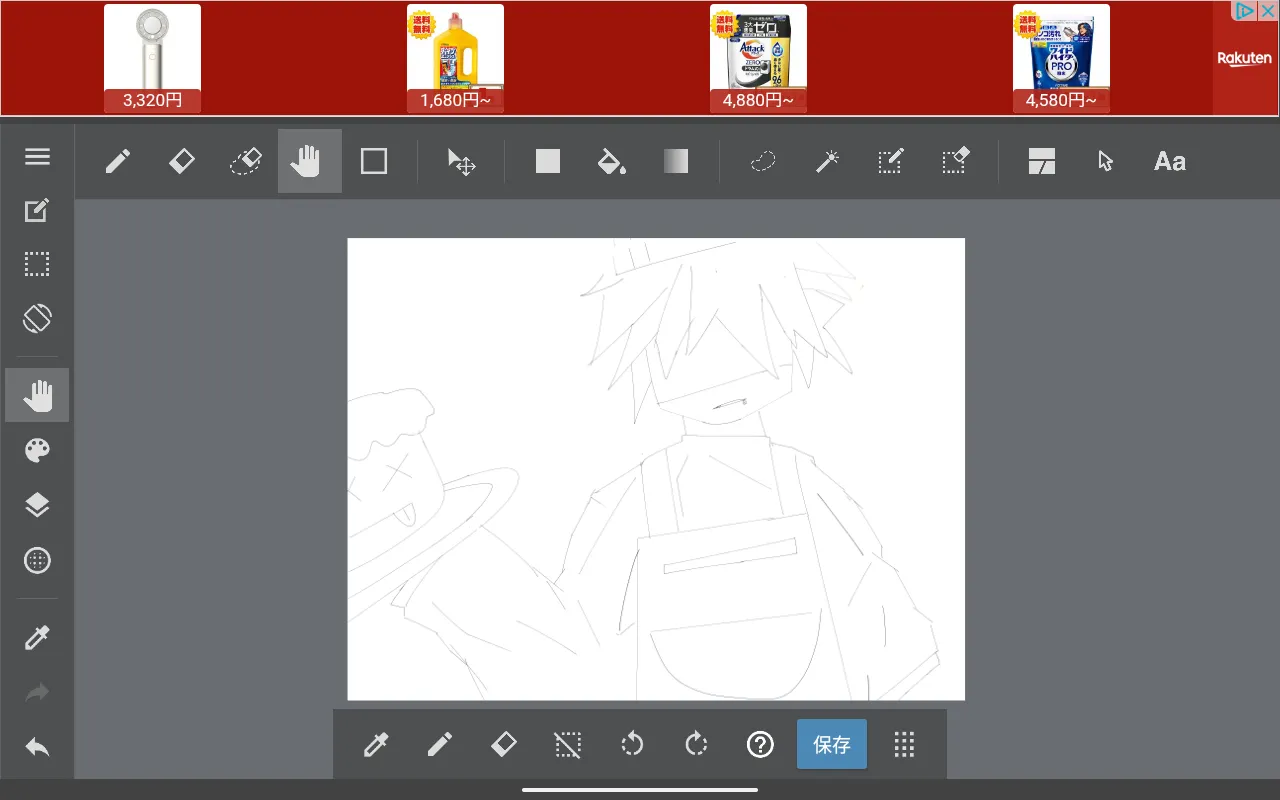Open the help question mark icon
The width and height of the screenshot is (1280, 800).
(x=760, y=744)
